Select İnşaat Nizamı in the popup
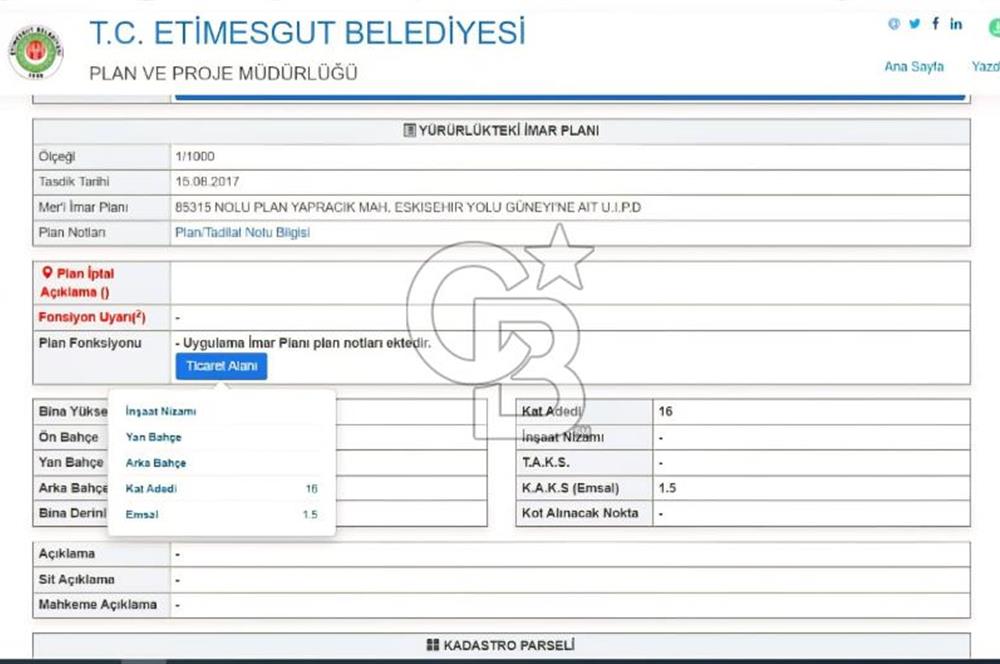The height and width of the screenshot is (664, 1000). coord(161,411)
